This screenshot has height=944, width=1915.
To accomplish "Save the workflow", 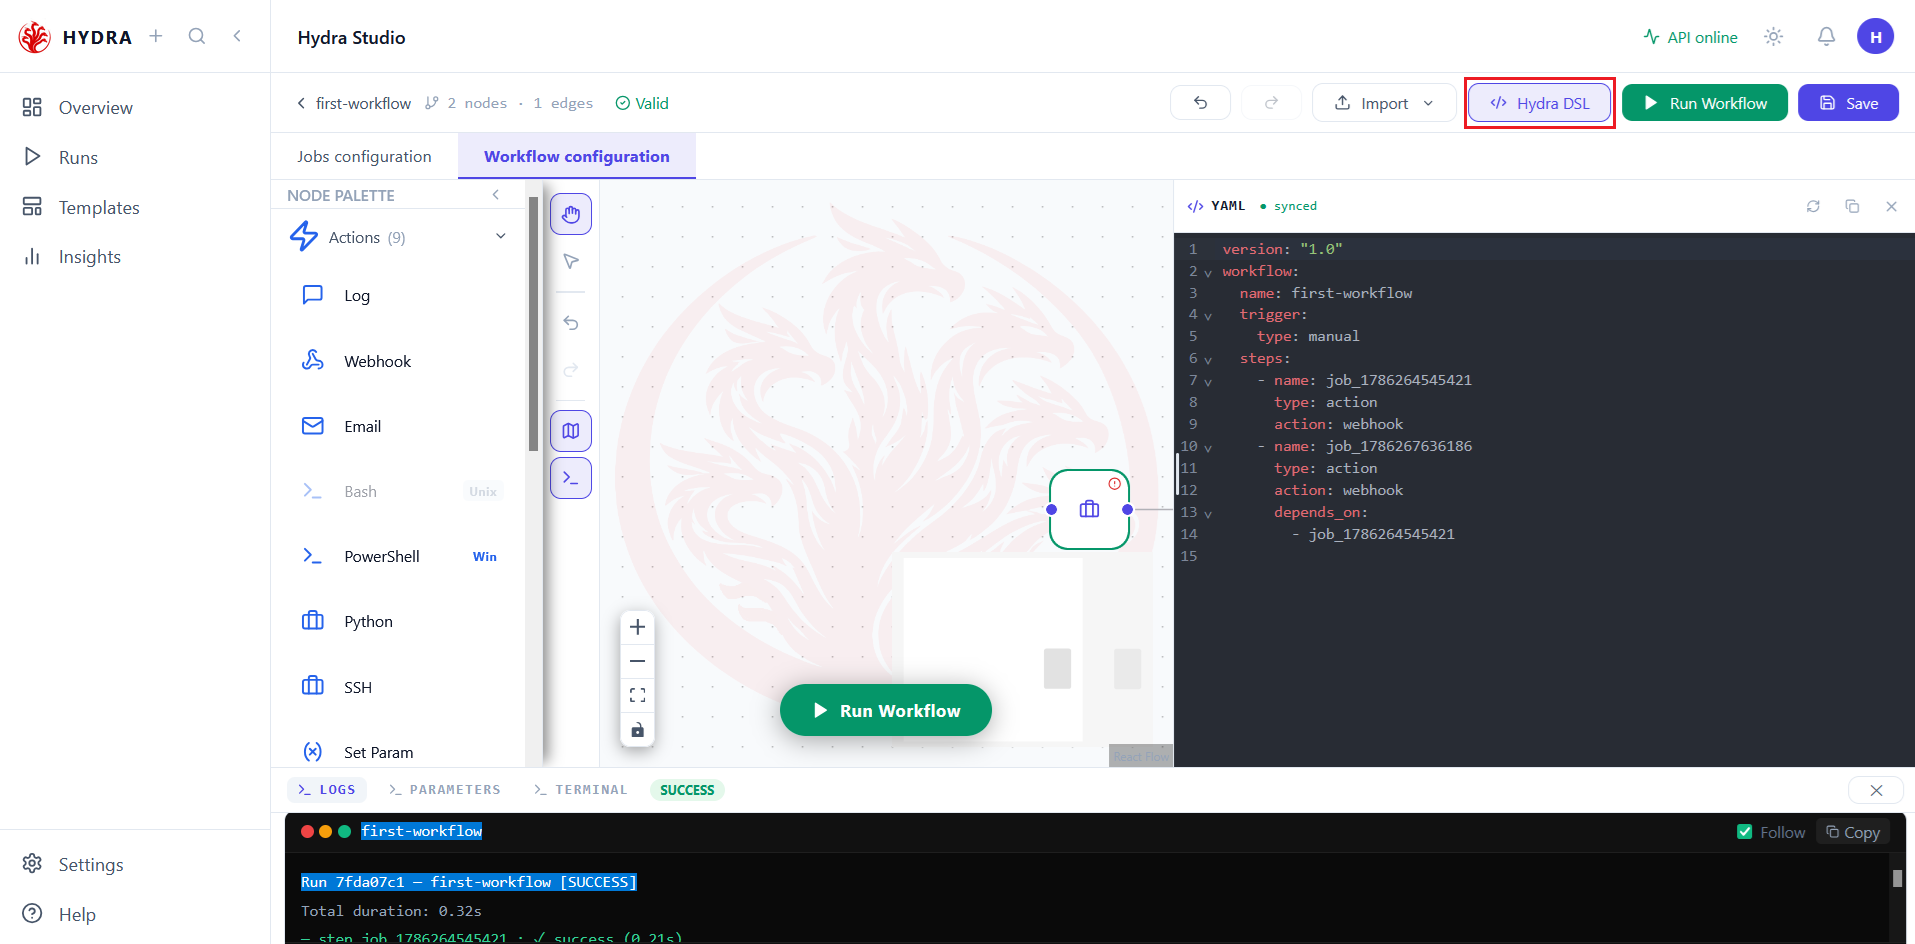I will point(1848,103).
